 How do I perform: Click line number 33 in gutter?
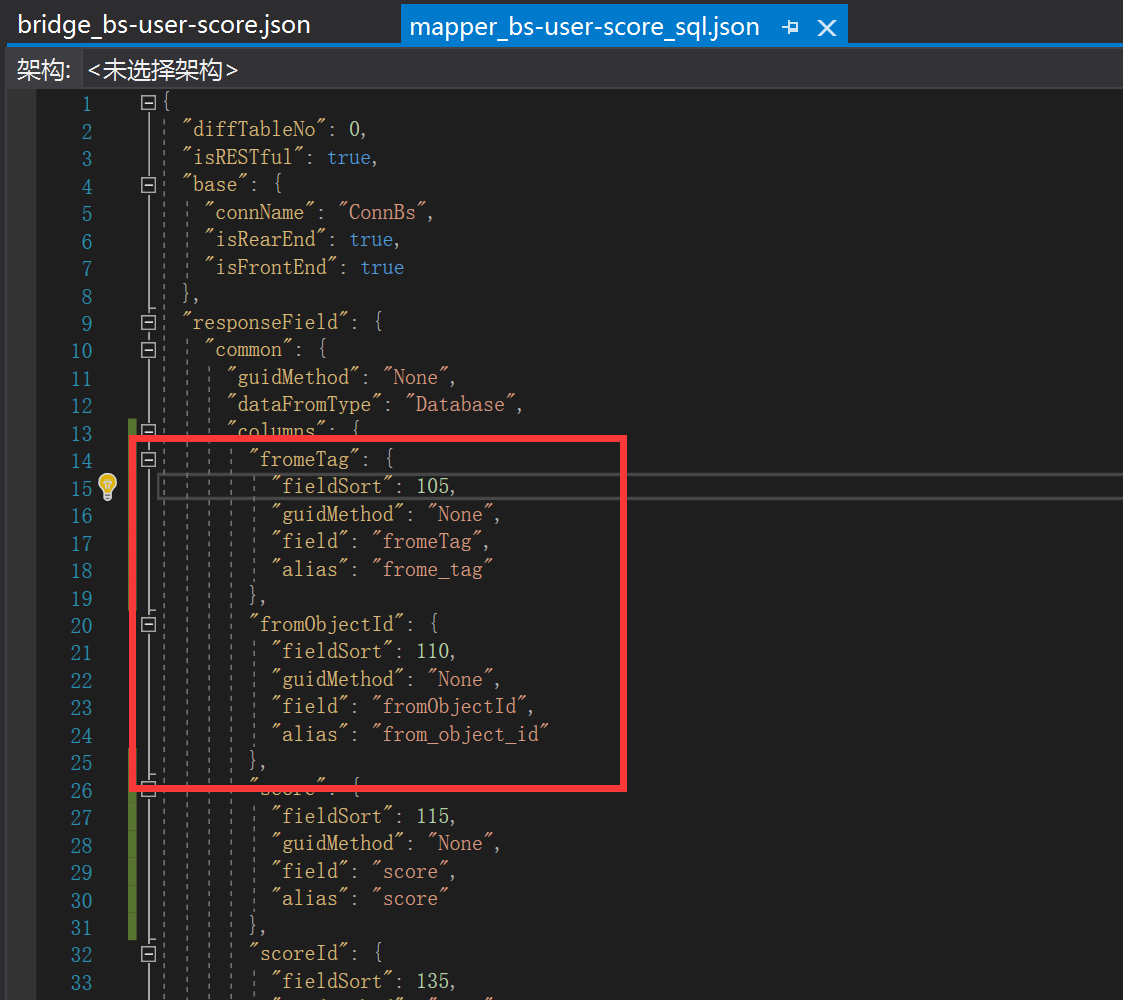pos(82,983)
